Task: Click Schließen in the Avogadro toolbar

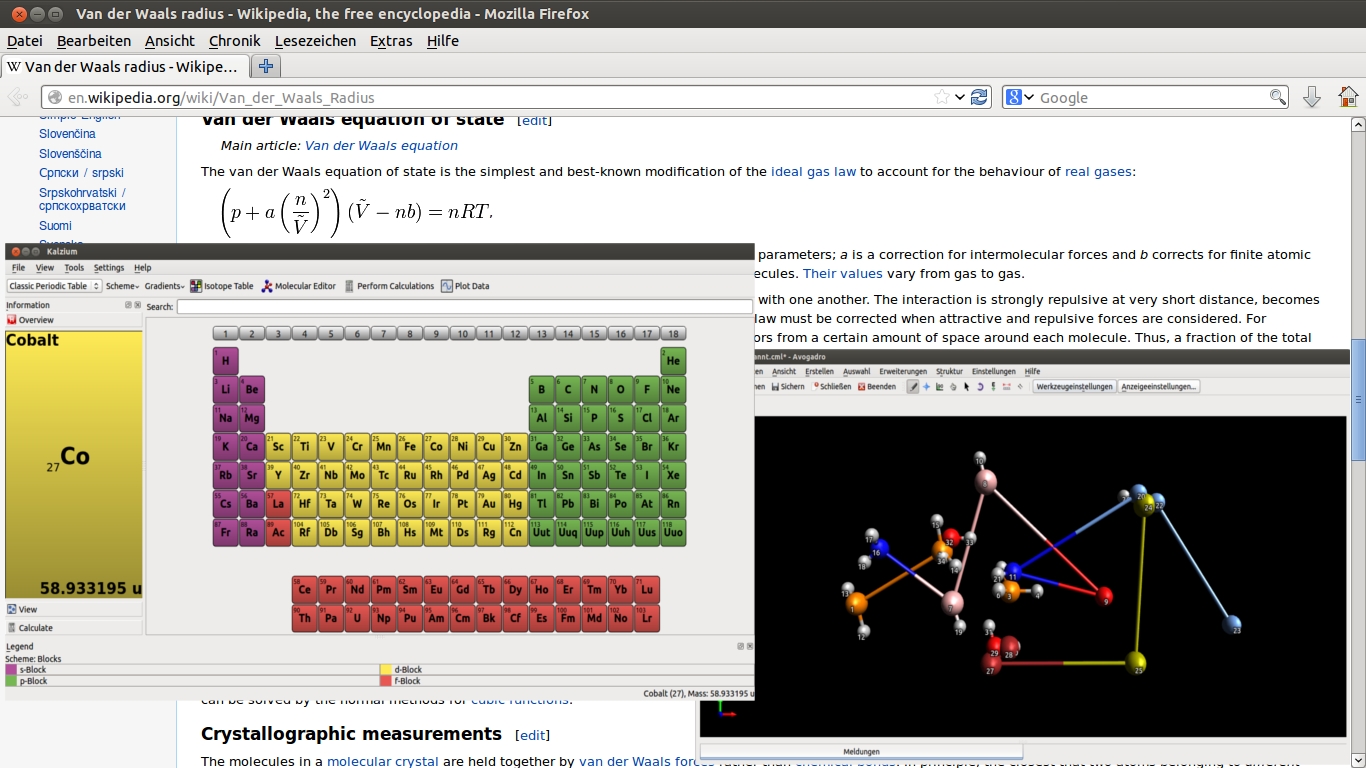Action: pos(832,387)
